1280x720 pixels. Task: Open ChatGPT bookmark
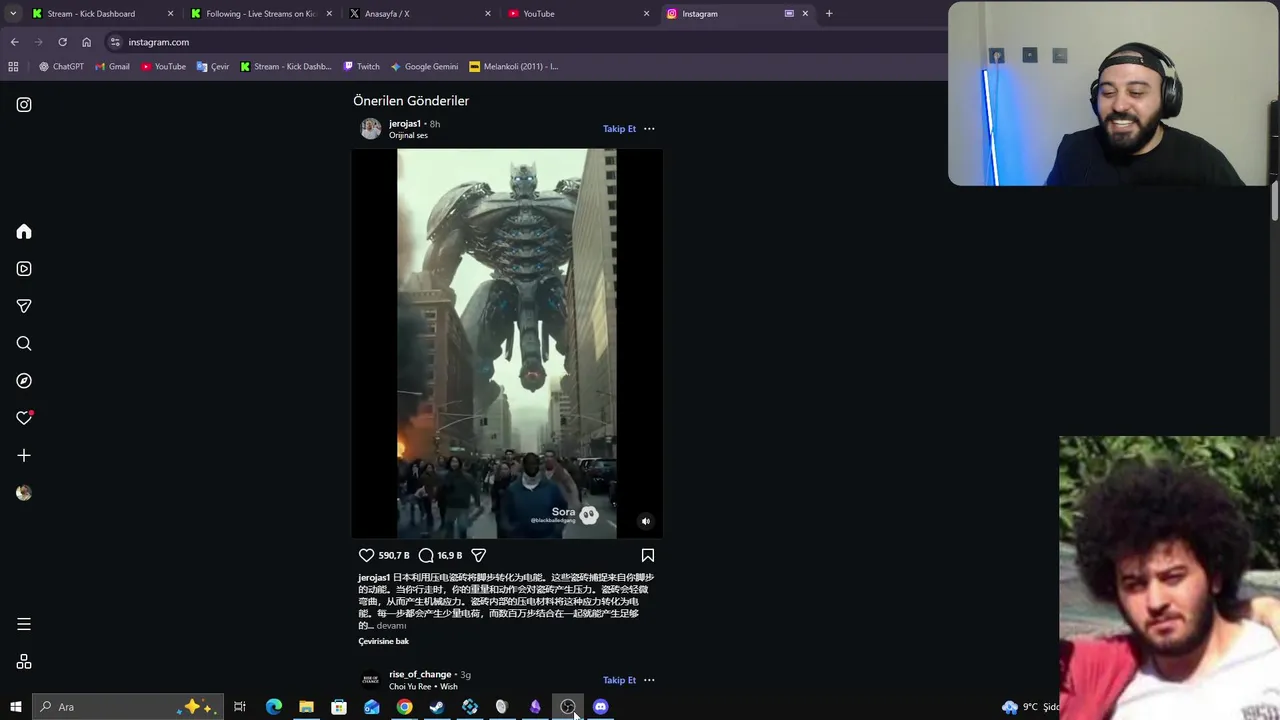[61, 67]
